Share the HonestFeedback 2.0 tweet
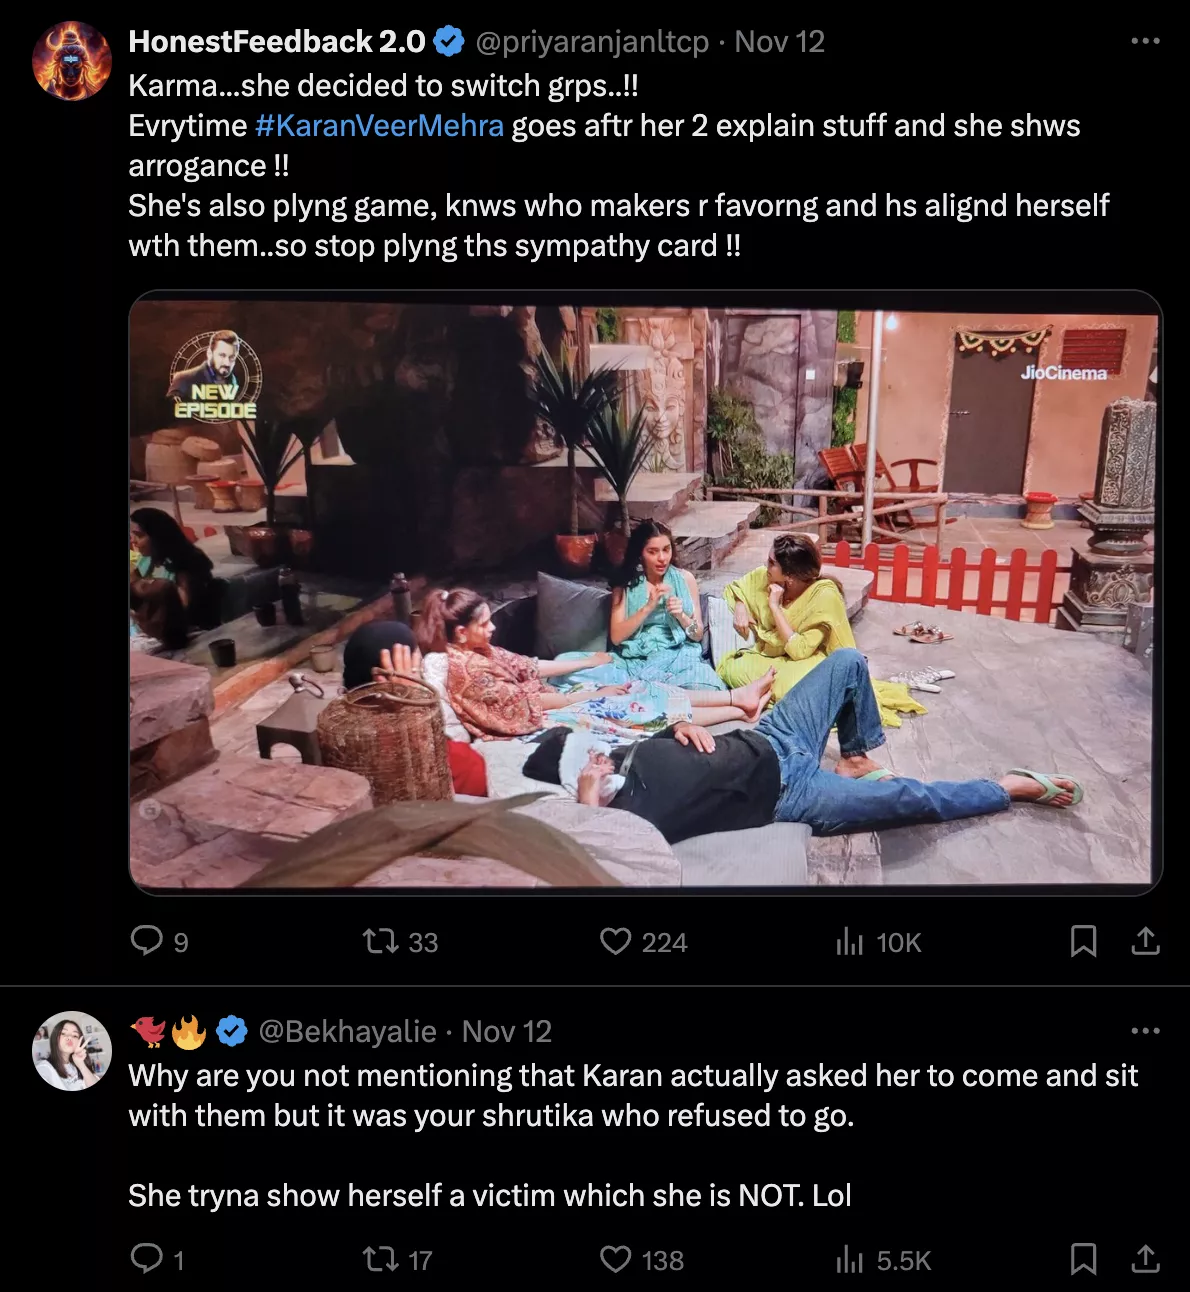1190x1292 pixels. click(x=1145, y=941)
